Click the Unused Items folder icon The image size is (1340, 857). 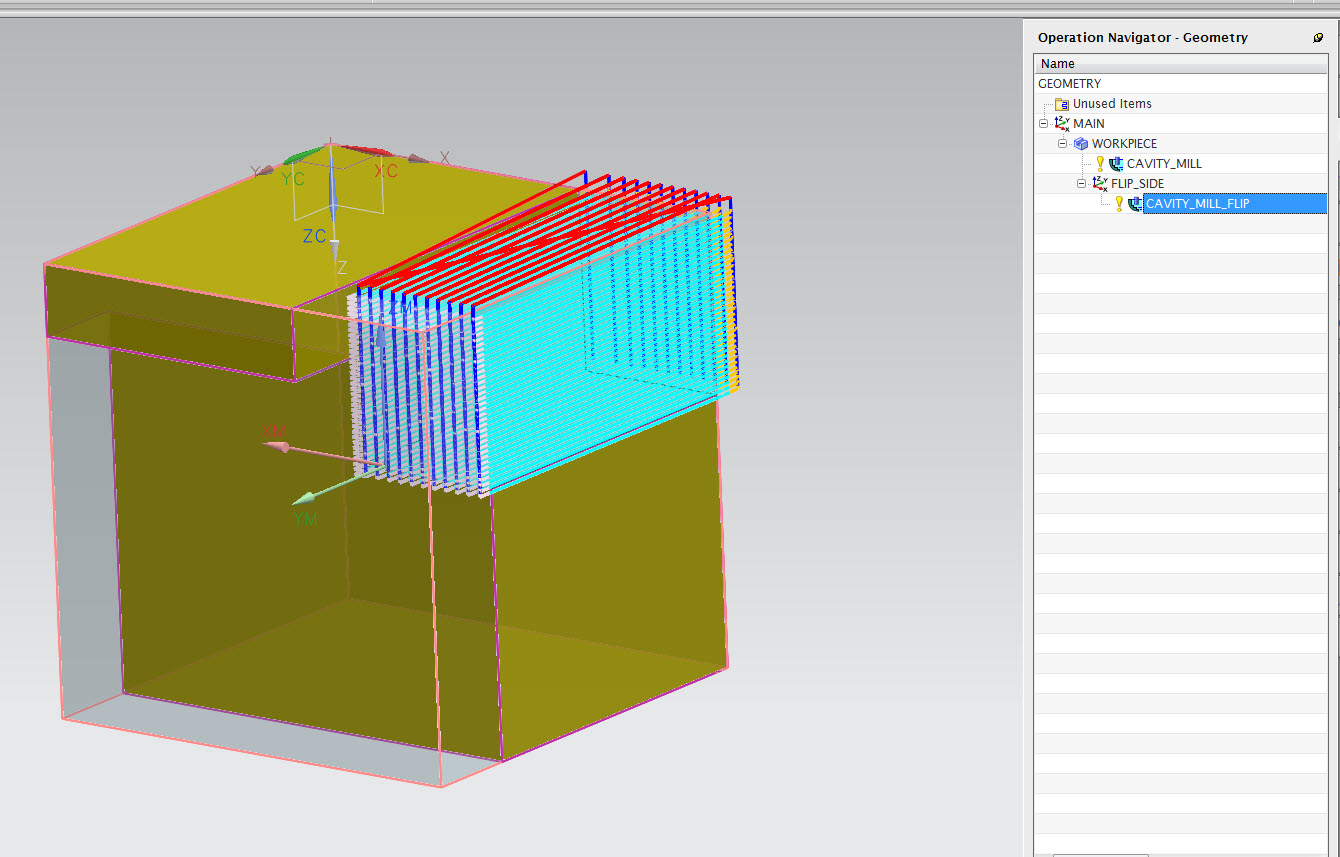pos(1062,104)
